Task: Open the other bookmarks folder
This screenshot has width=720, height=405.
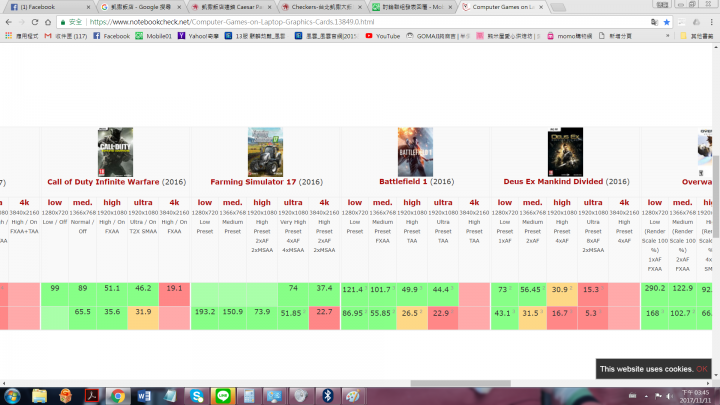Action: (x=697, y=36)
